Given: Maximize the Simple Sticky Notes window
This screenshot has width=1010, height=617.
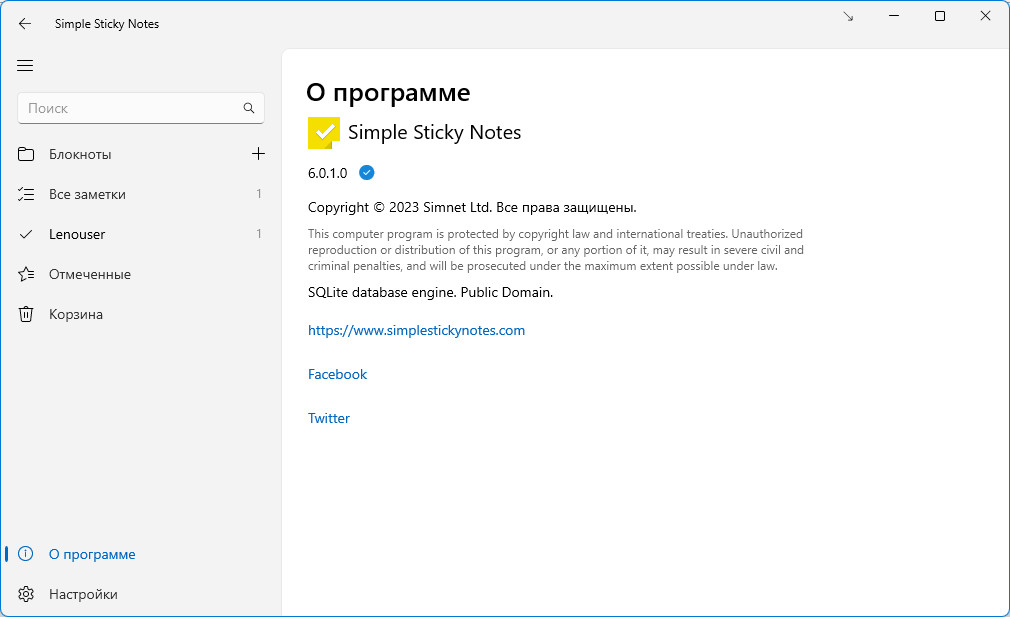Looking at the screenshot, I should (x=940, y=16).
